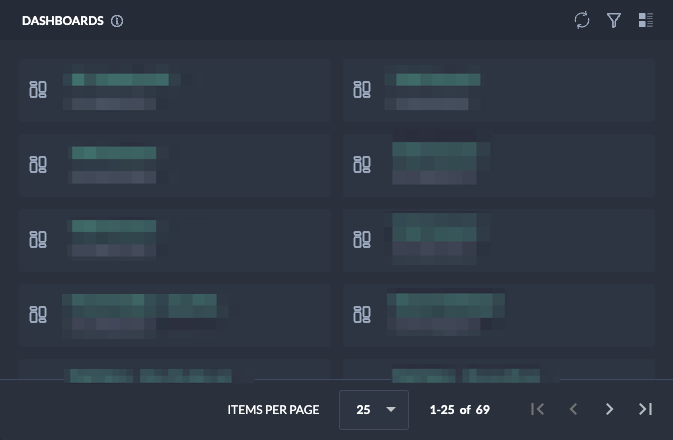Click dashboard icon in second left card
The height and width of the screenshot is (440, 673).
(x=38, y=164)
